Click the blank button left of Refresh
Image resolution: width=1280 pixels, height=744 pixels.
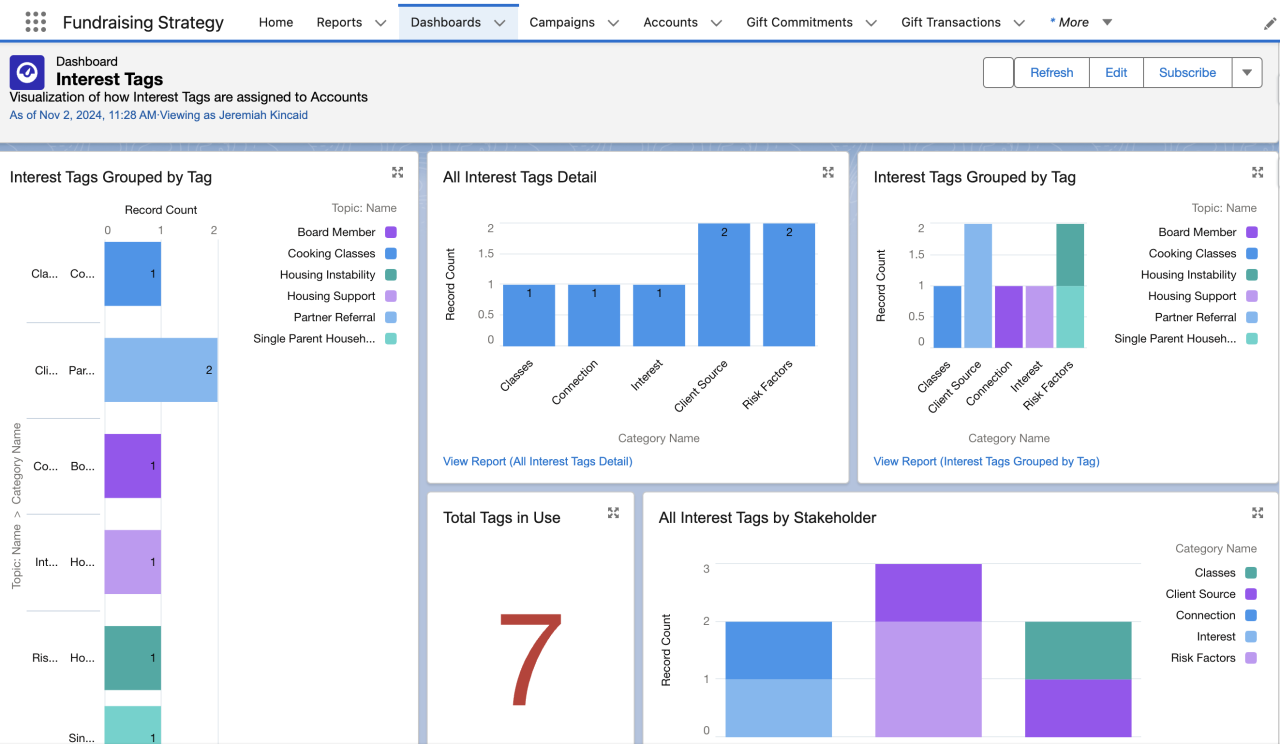coord(999,72)
